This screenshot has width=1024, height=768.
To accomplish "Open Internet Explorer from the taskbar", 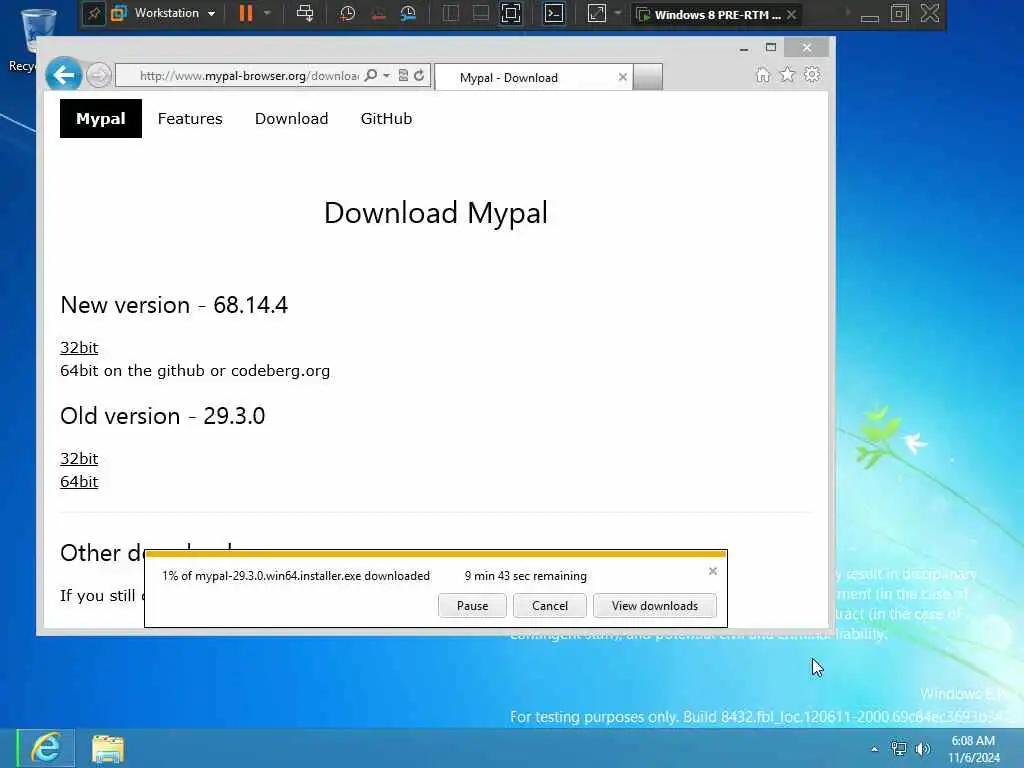I will coord(46,748).
